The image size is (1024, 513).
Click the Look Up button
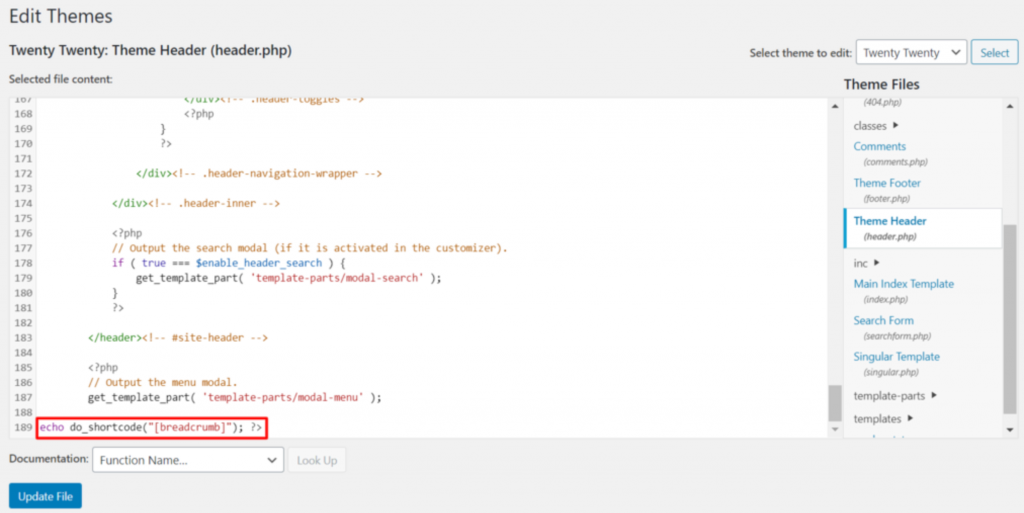click(x=317, y=460)
